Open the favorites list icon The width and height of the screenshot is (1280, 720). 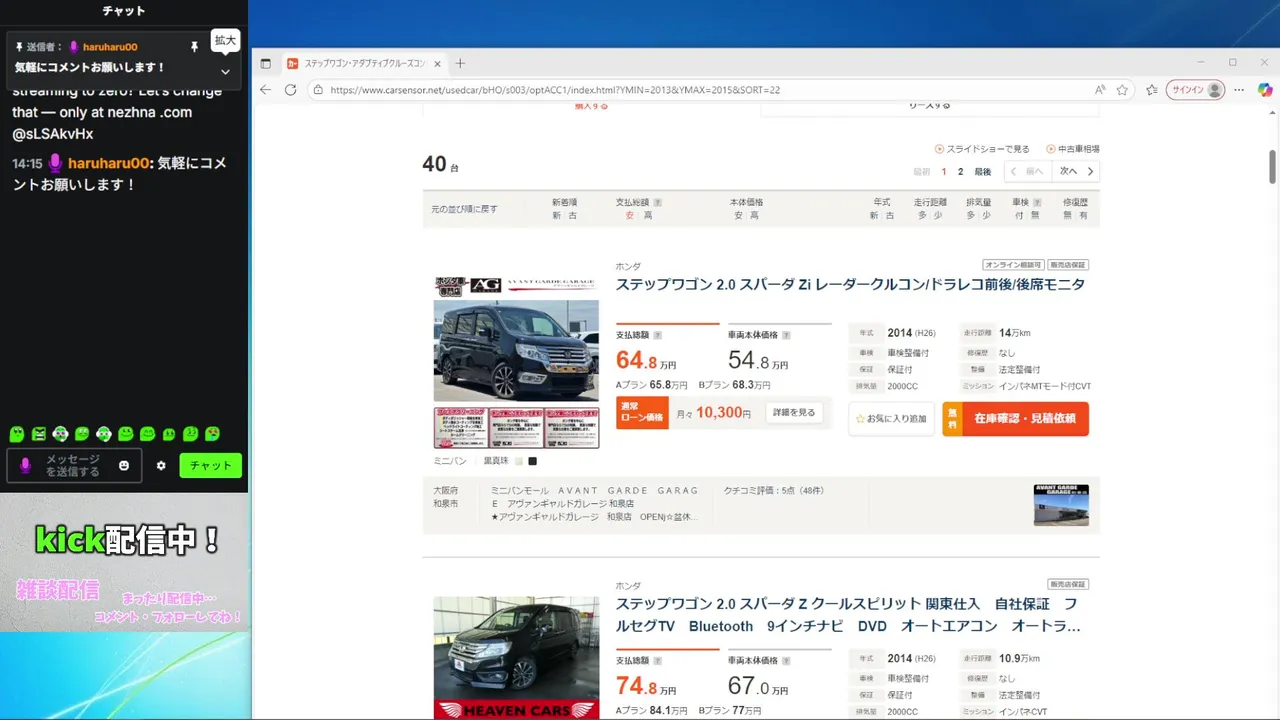point(1151,89)
